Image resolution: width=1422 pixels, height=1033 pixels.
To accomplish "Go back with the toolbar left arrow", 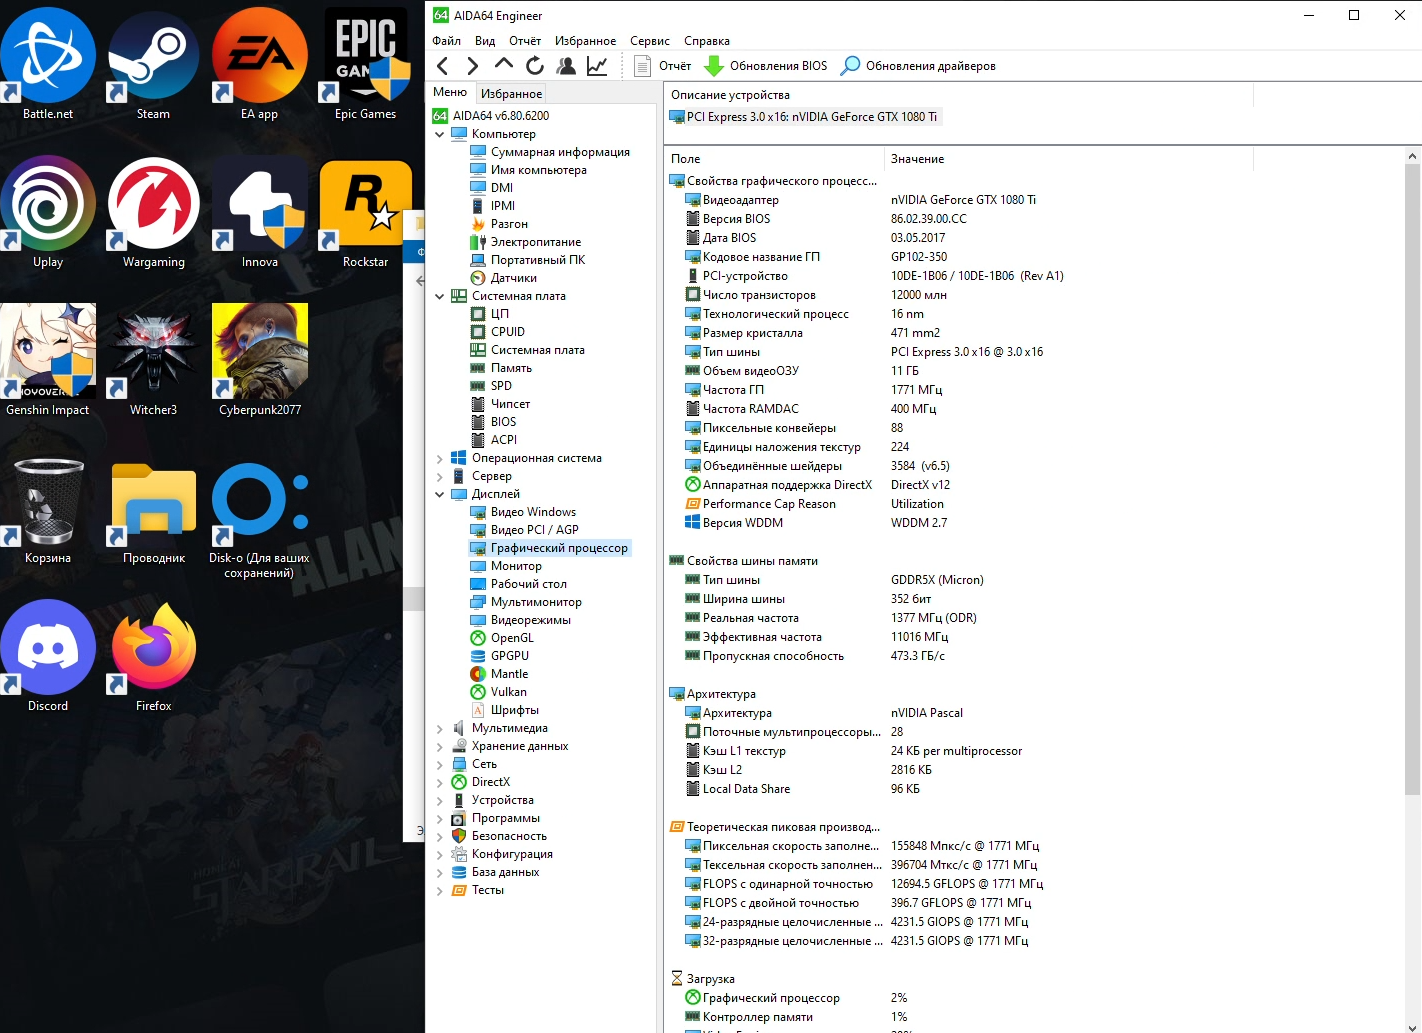I will click(x=443, y=66).
